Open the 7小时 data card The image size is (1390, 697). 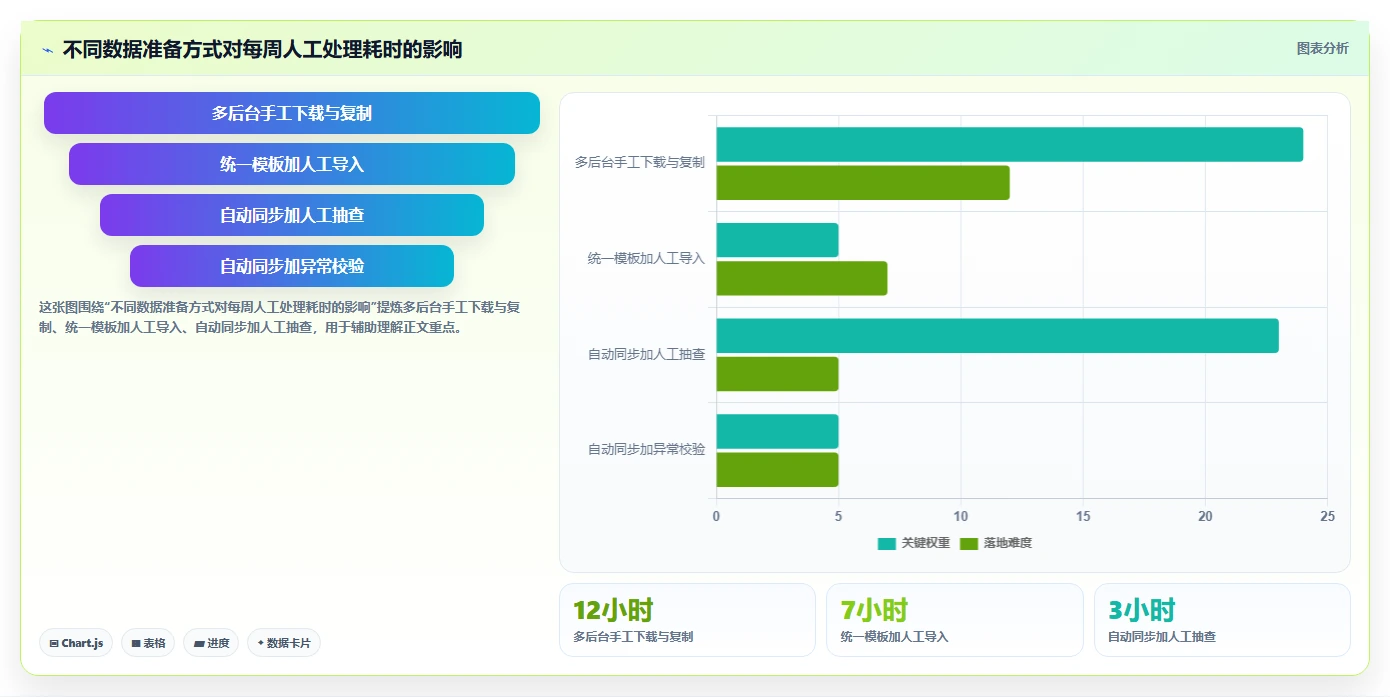click(x=955, y=620)
